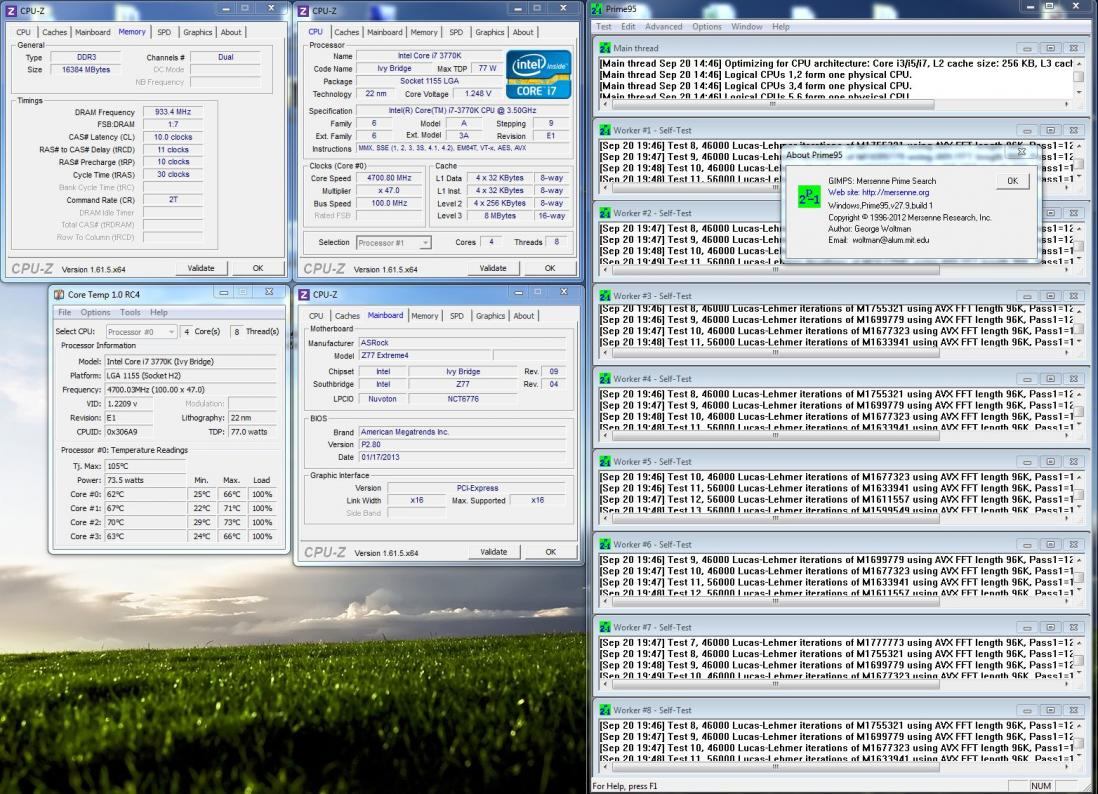Select the Graphics tab in the top-middle CPU-Z window

(x=489, y=32)
